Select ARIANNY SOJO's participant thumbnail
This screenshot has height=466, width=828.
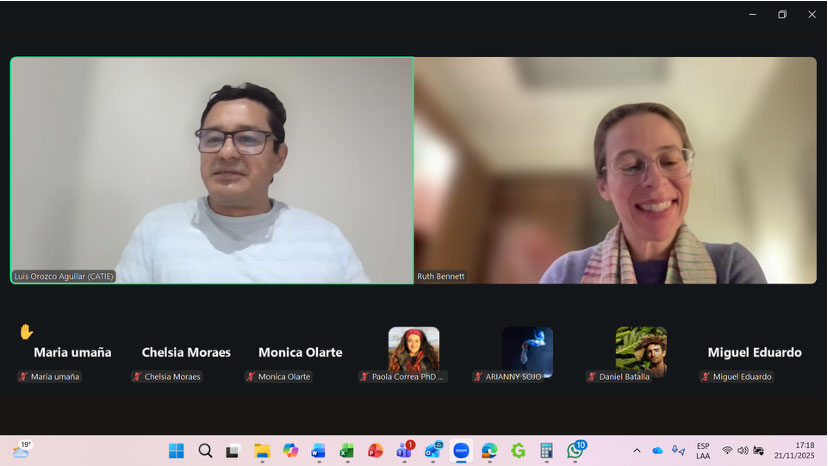point(527,351)
